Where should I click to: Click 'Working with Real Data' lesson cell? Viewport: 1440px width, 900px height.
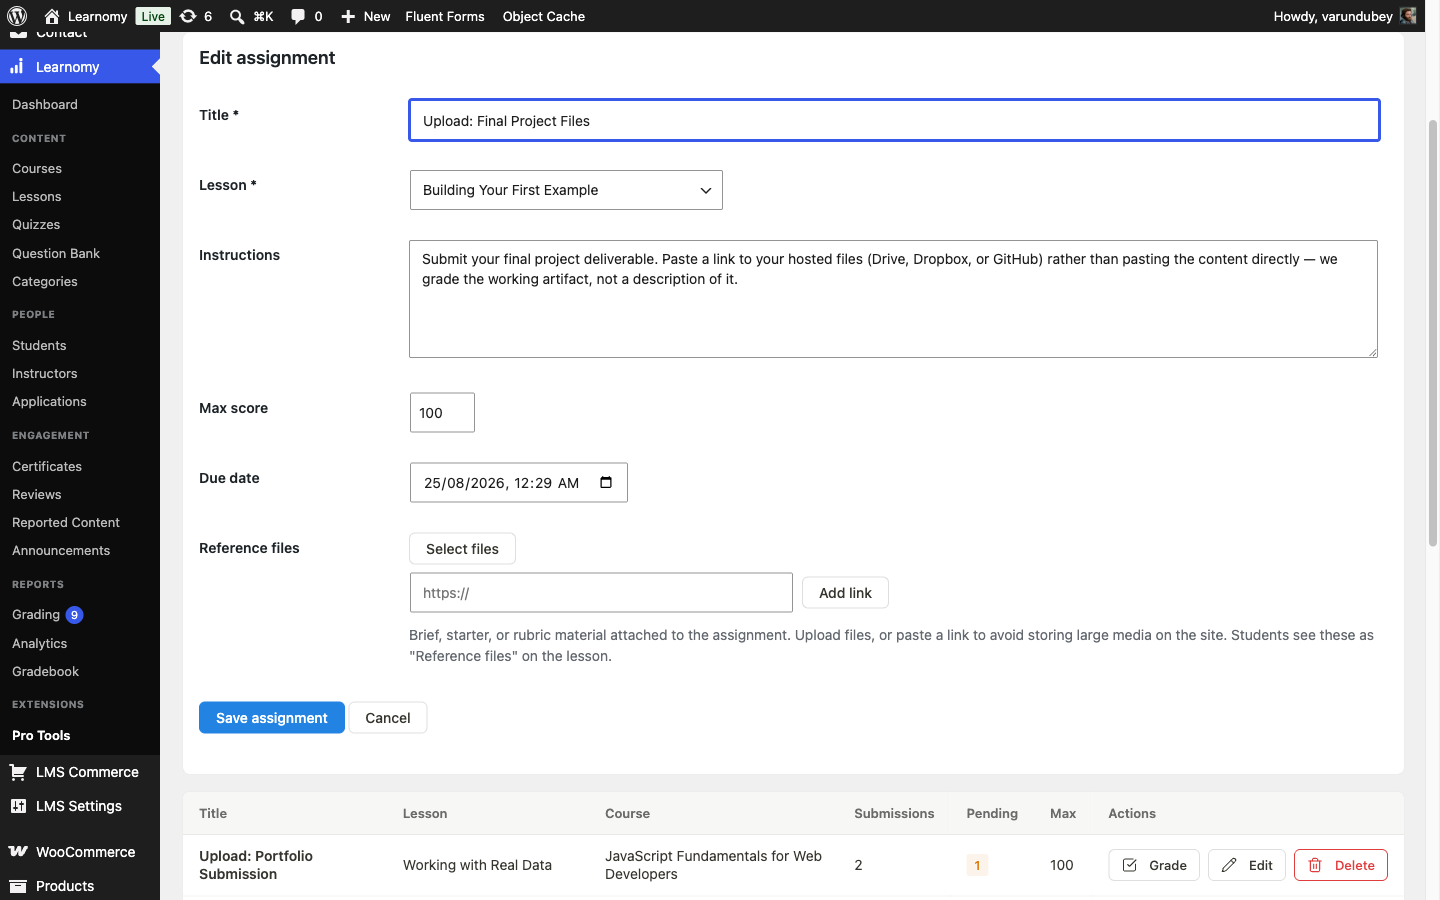(477, 865)
